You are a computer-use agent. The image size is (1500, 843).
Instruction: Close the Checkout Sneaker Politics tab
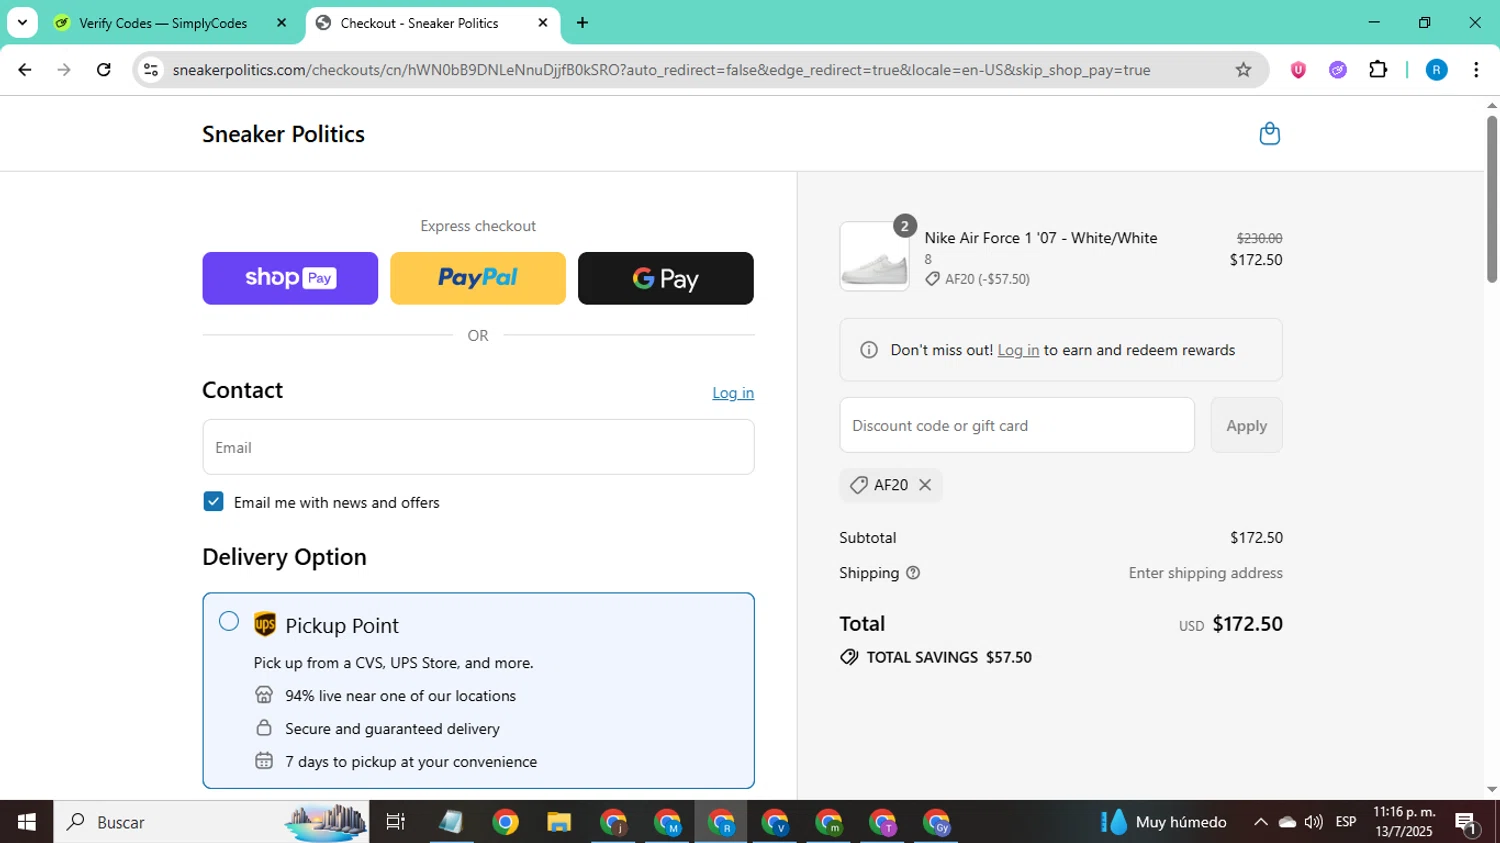pos(543,23)
